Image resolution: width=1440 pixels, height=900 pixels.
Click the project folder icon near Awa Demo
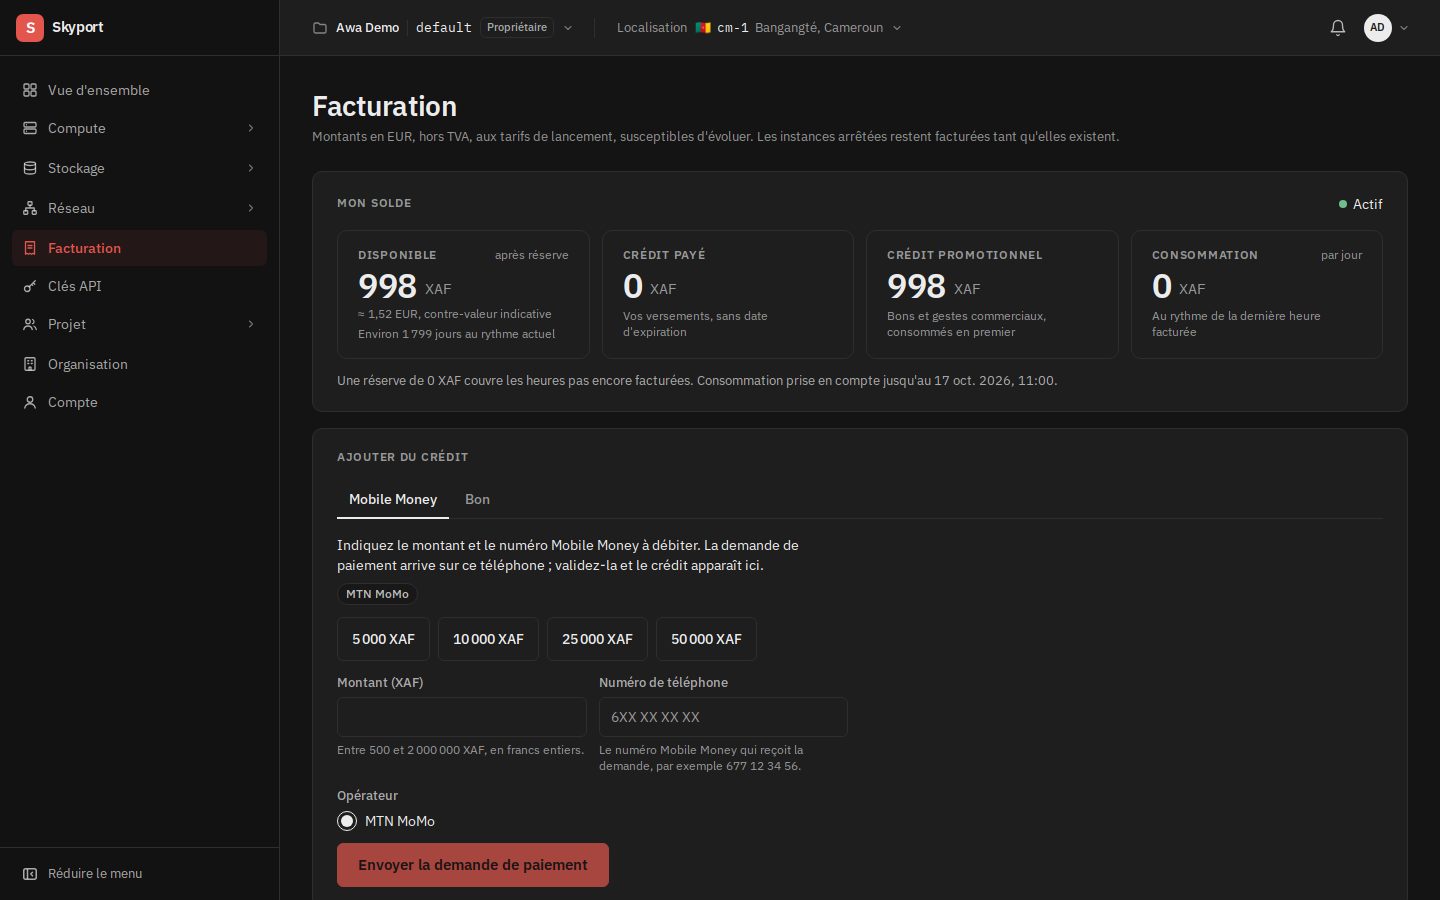pyautogui.click(x=320, y=28)
